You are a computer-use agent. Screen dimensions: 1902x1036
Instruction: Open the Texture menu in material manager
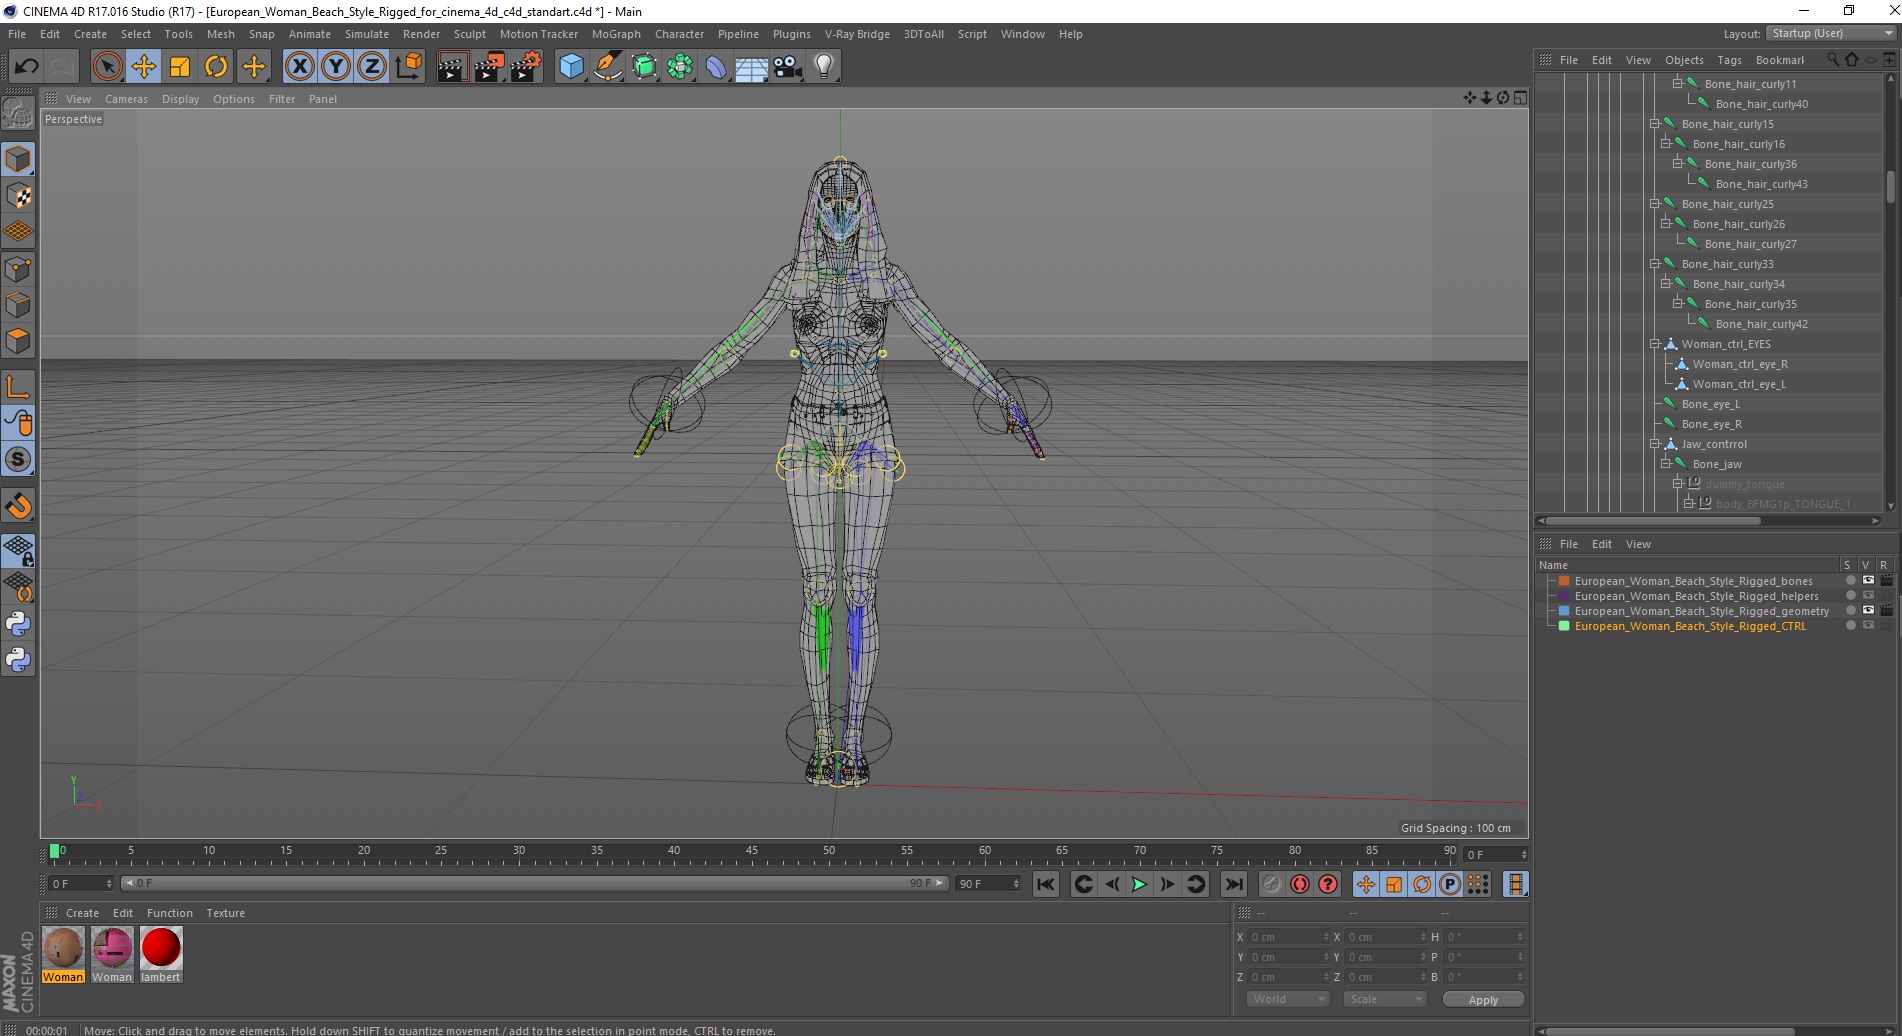click(225, 913)
